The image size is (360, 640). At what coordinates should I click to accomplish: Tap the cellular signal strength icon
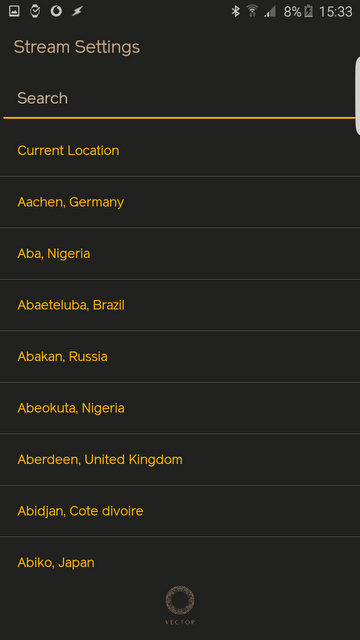[270, 11]
